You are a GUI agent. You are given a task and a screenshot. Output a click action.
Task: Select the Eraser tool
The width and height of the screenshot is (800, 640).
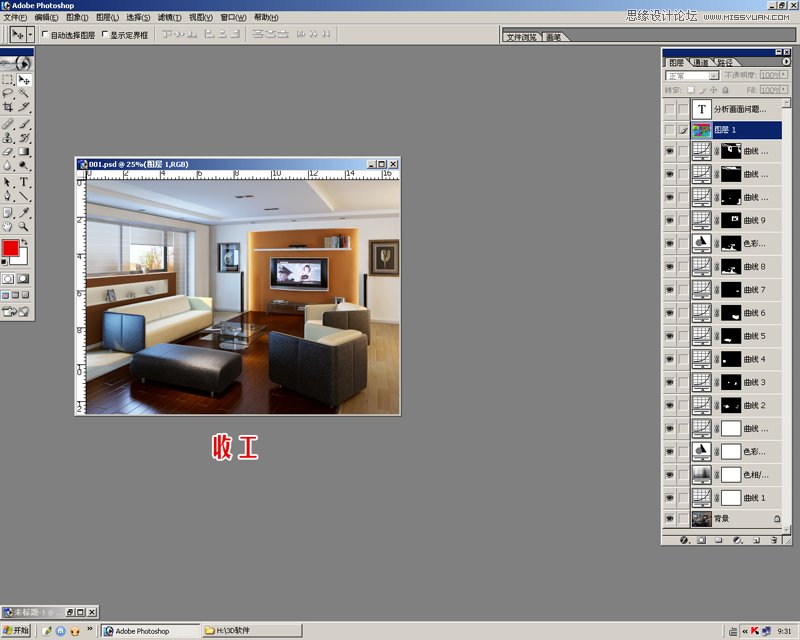(x=8, y=152)
